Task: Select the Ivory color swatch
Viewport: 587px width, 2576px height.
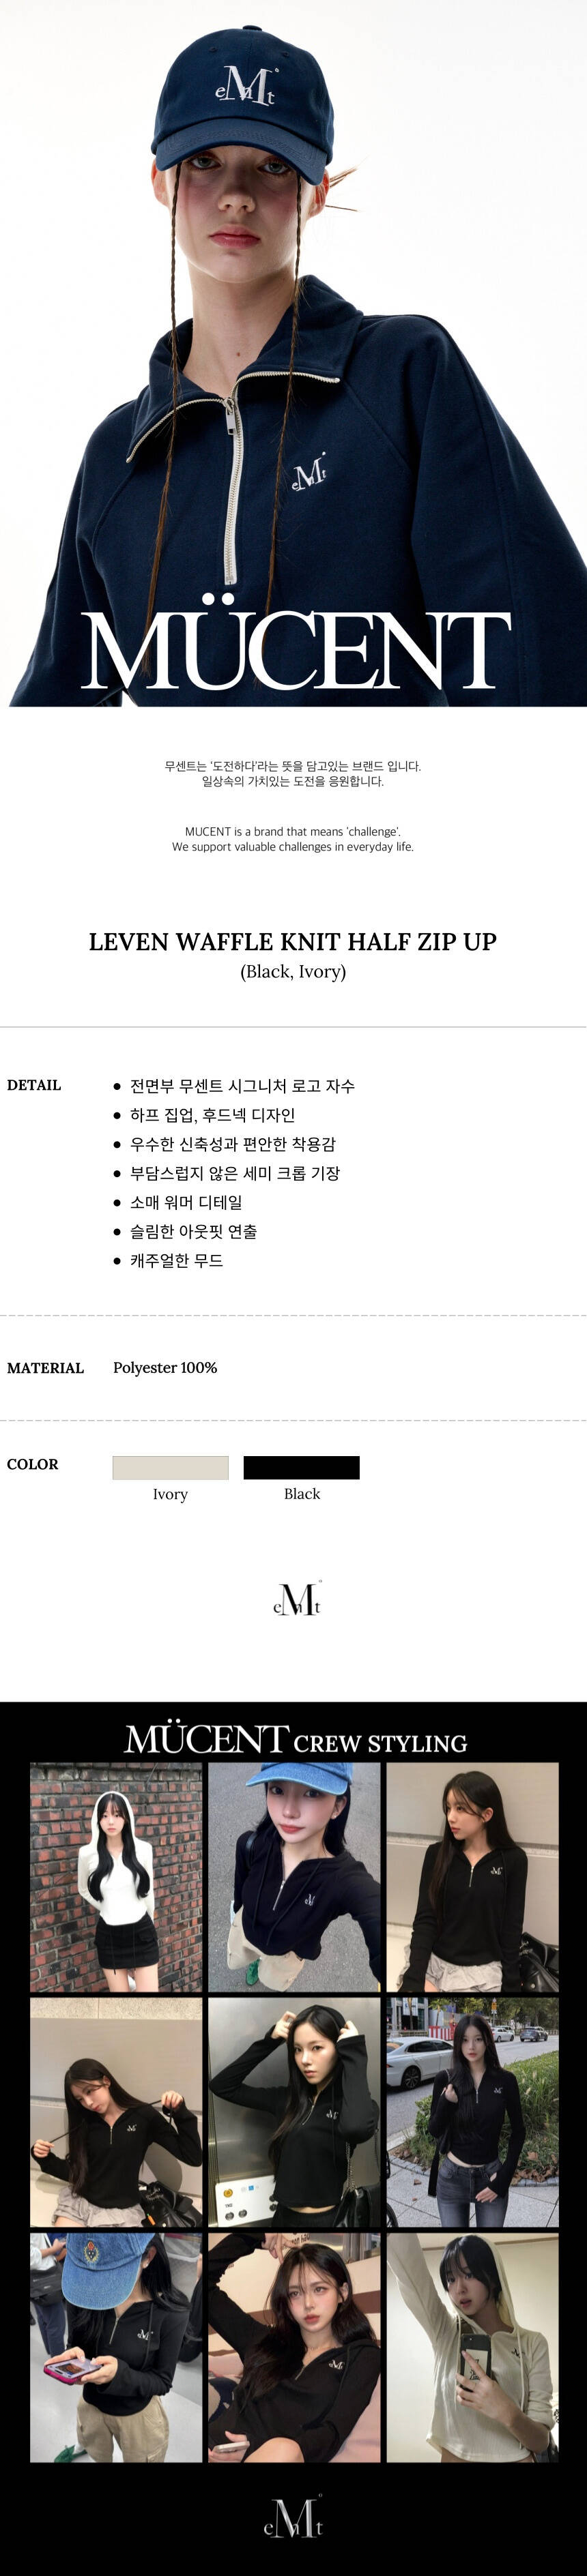Action: (170, 1467)
